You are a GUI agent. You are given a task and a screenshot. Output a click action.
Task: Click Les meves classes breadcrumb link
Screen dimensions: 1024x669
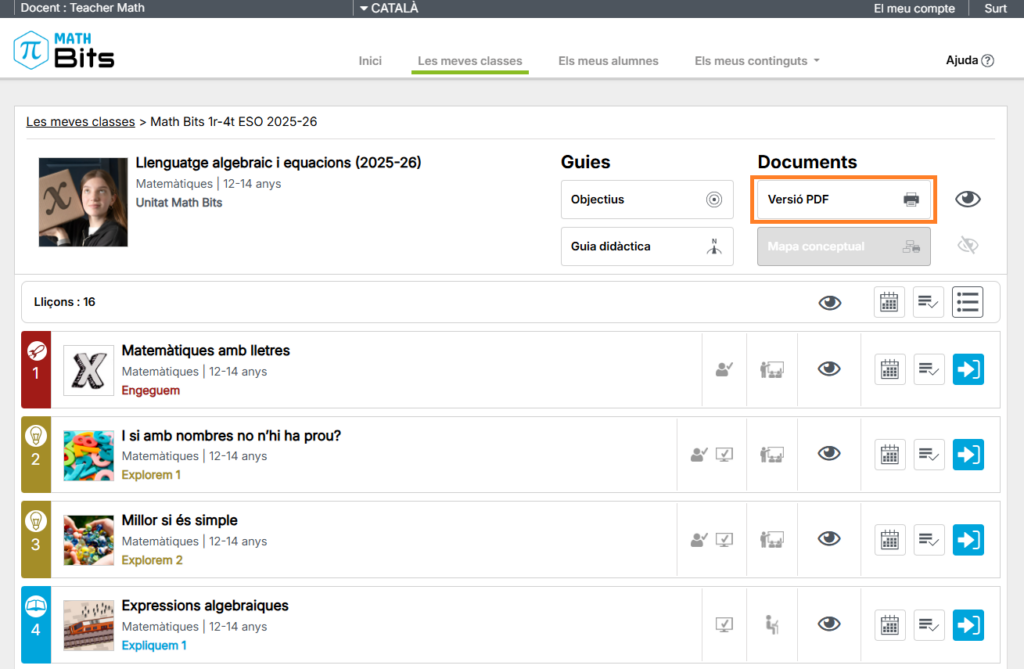(x=80, y=122)
